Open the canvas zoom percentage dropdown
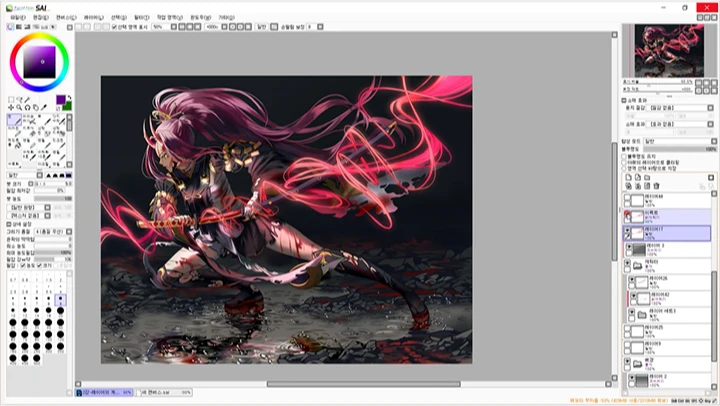 click(x=174, y=27)
